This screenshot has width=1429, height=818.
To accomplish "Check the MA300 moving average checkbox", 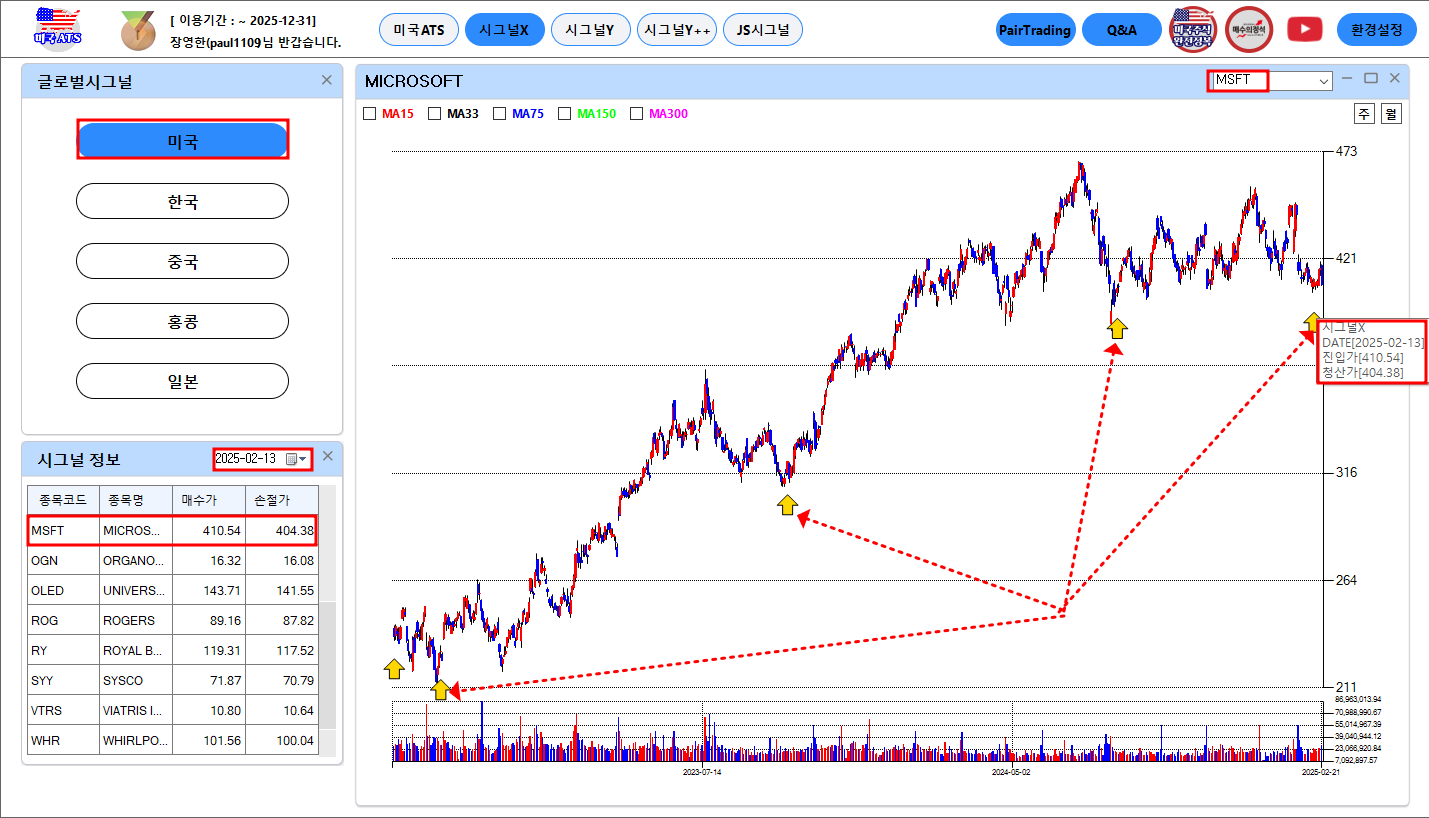I will [637, 114].
